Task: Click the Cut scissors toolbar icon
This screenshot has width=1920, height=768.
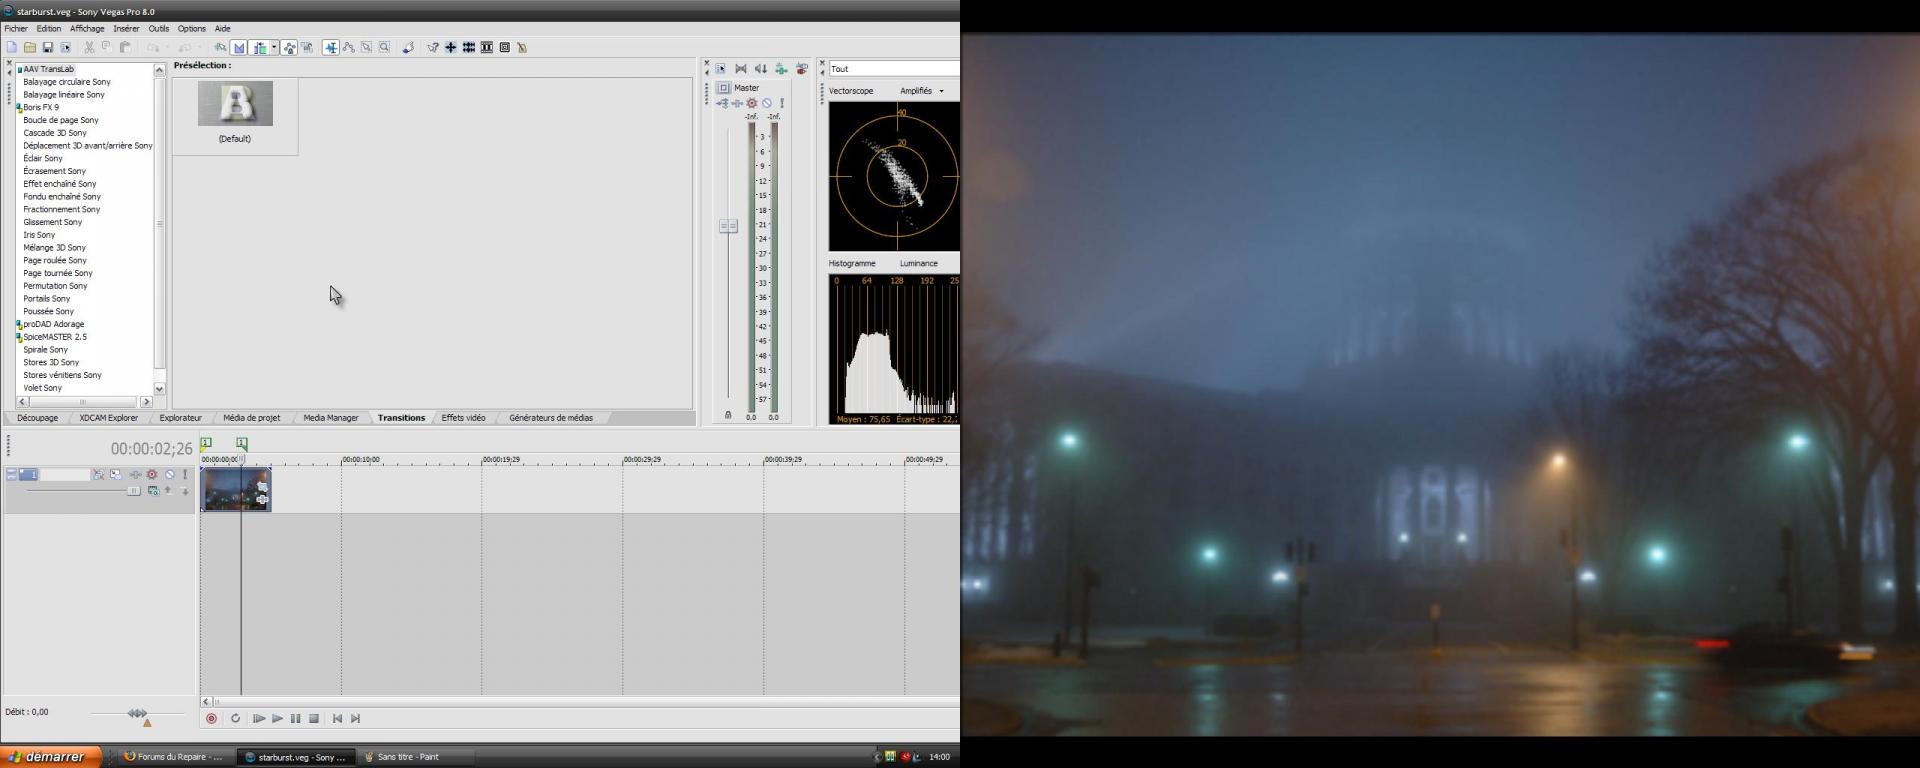Action: click(x=89, y=47)
